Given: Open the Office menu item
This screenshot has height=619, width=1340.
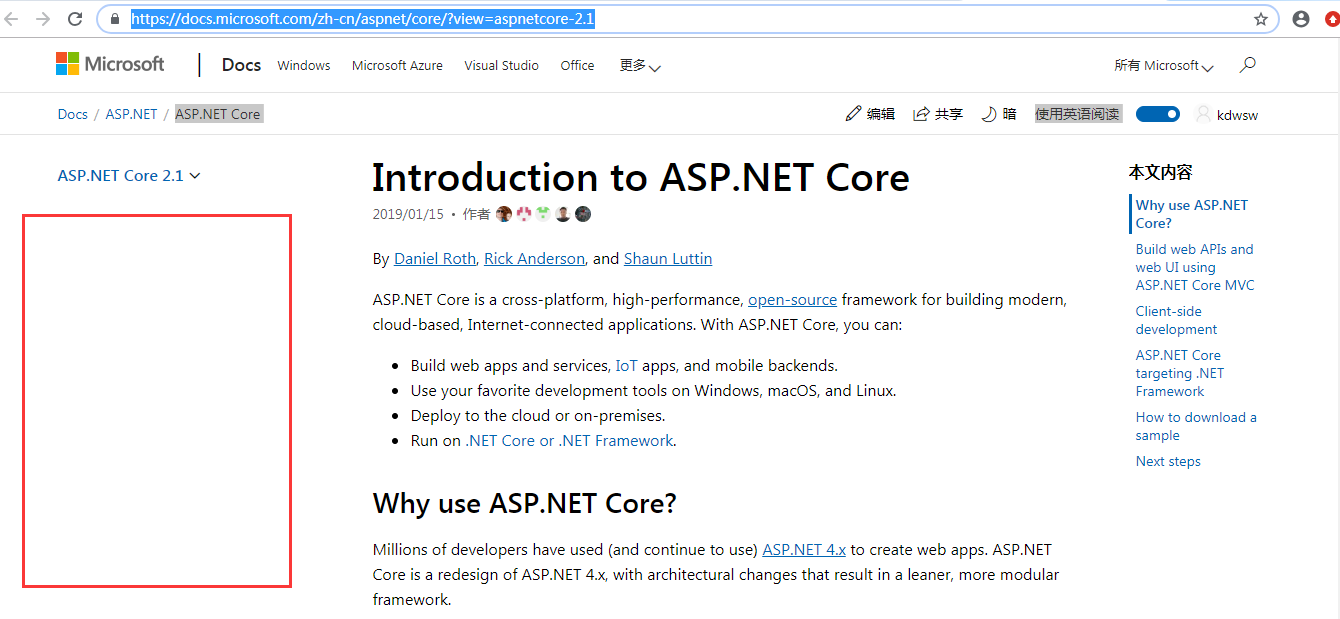Looking at the screenshot, I should (x=577, y=65).
